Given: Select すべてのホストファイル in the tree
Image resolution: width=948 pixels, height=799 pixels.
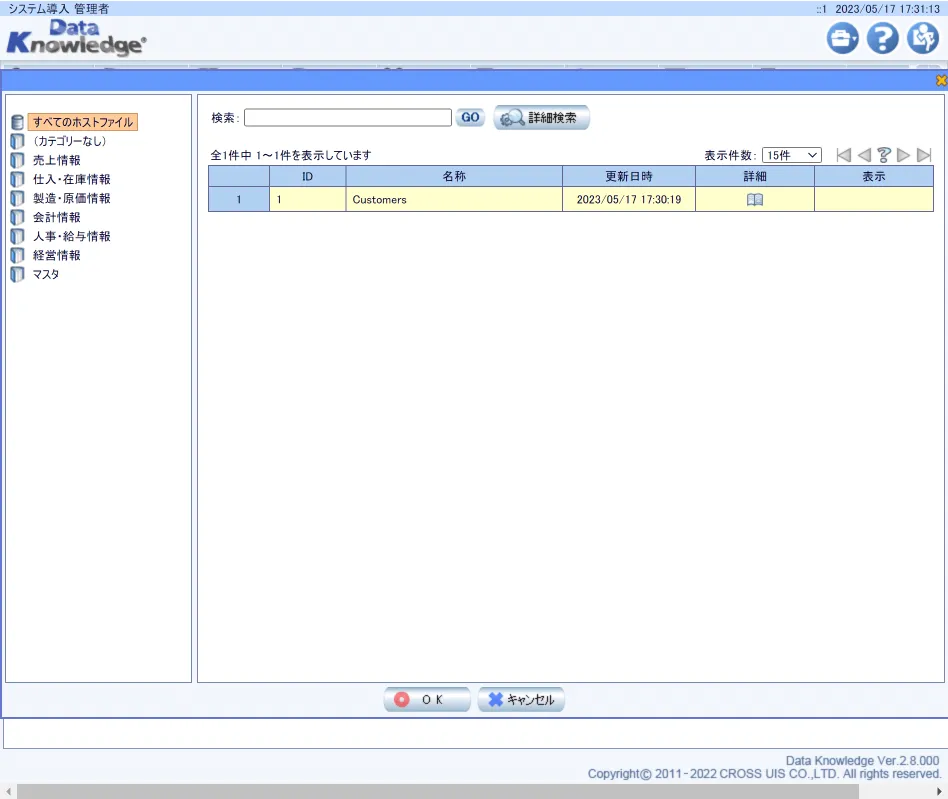Looking at the screenshot, I should click(x=82, y=122).
